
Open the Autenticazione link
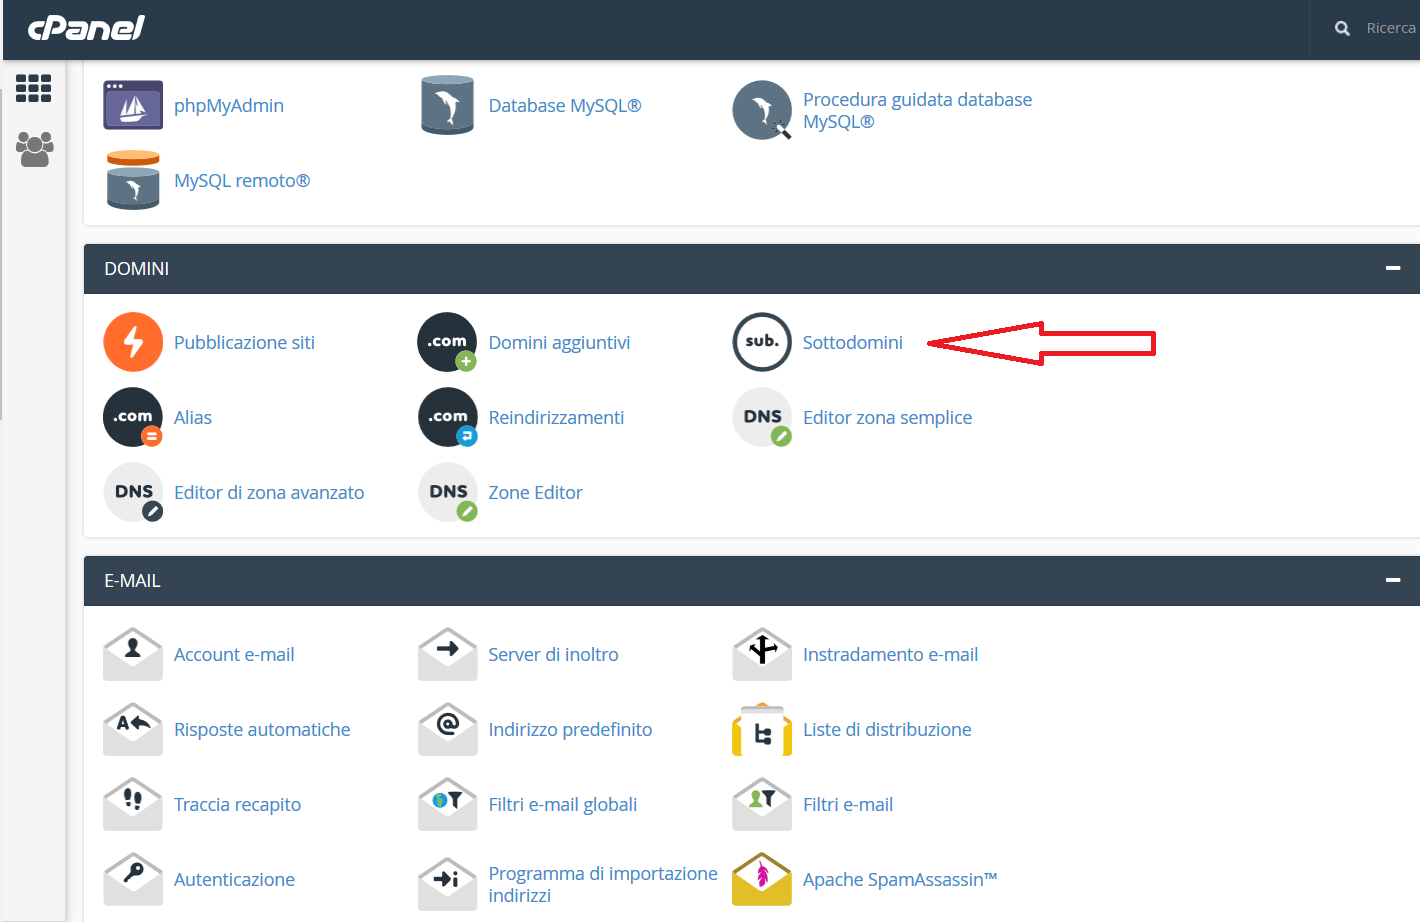[234, 879]
